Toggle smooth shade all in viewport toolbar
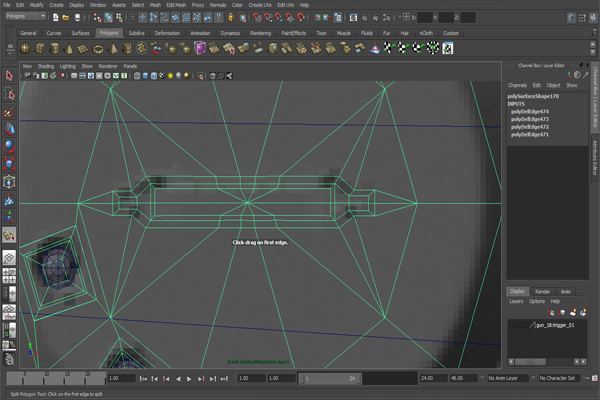 (x=145, y=76)
